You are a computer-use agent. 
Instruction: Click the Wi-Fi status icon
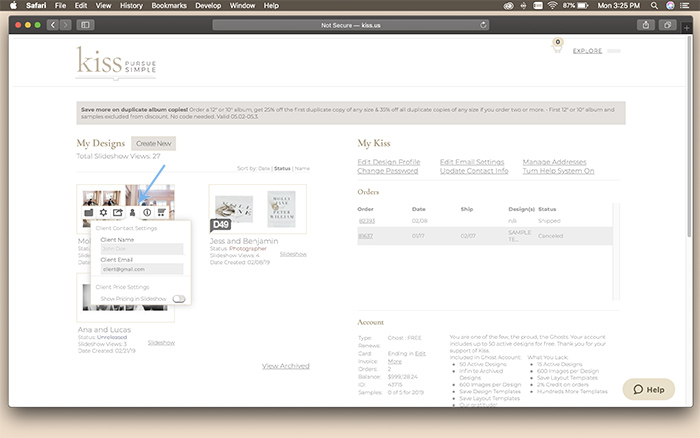coord(553,5)
